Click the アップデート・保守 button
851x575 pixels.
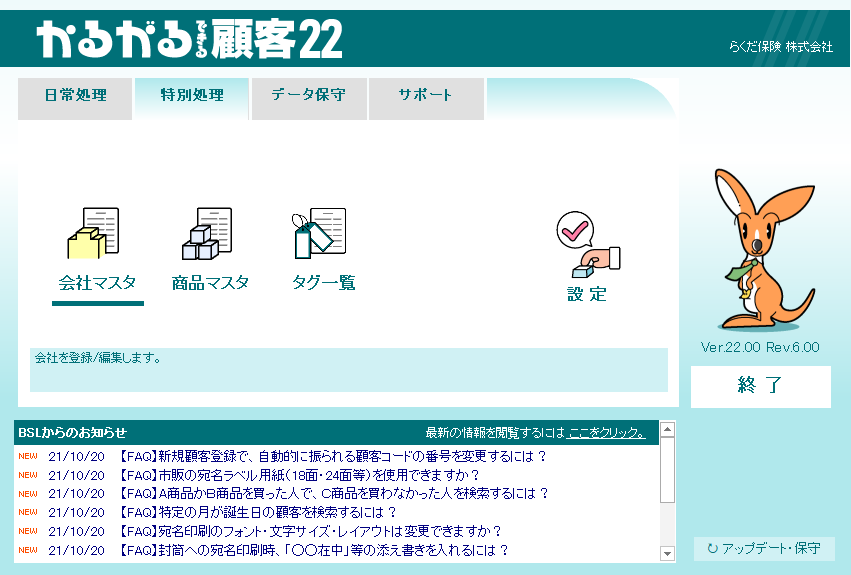[764, 548]
